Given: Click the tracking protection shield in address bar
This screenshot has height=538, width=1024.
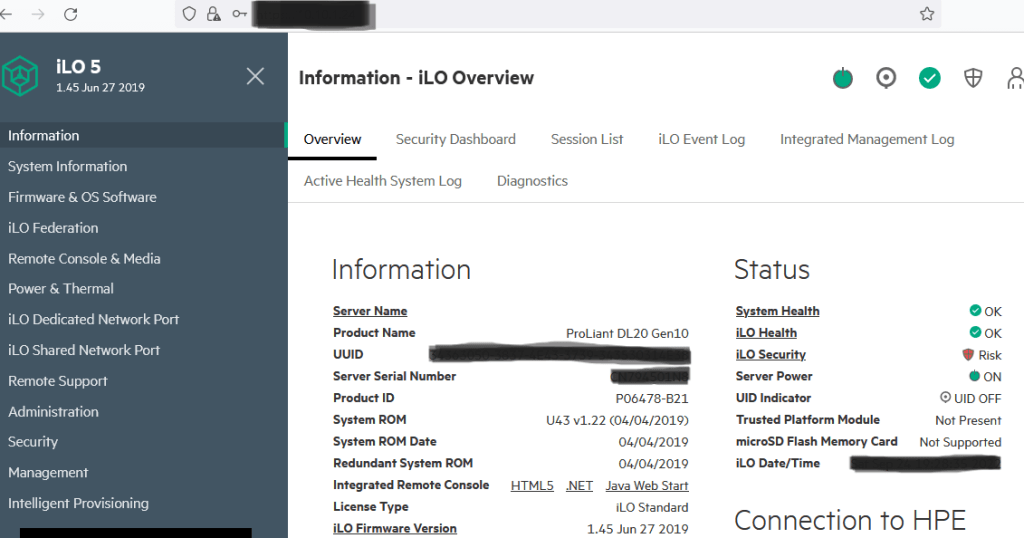Looking at the screenshot, I should tap(189, 14).
